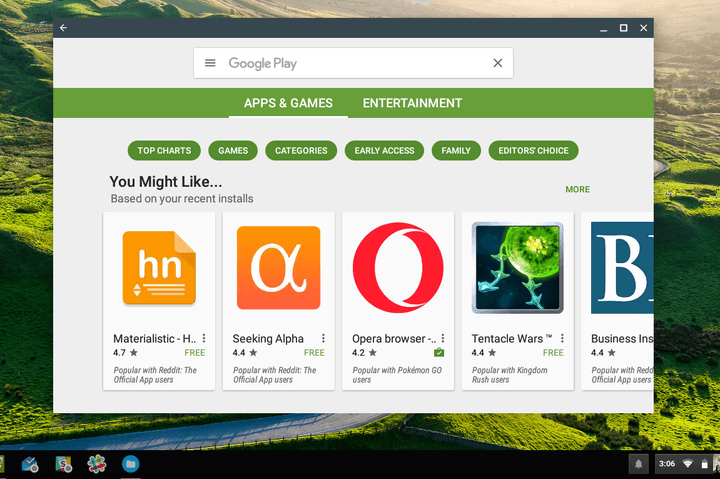This screenshot has height=479, width=720.
Task: Browse Categories
Action: pos(301,151)
